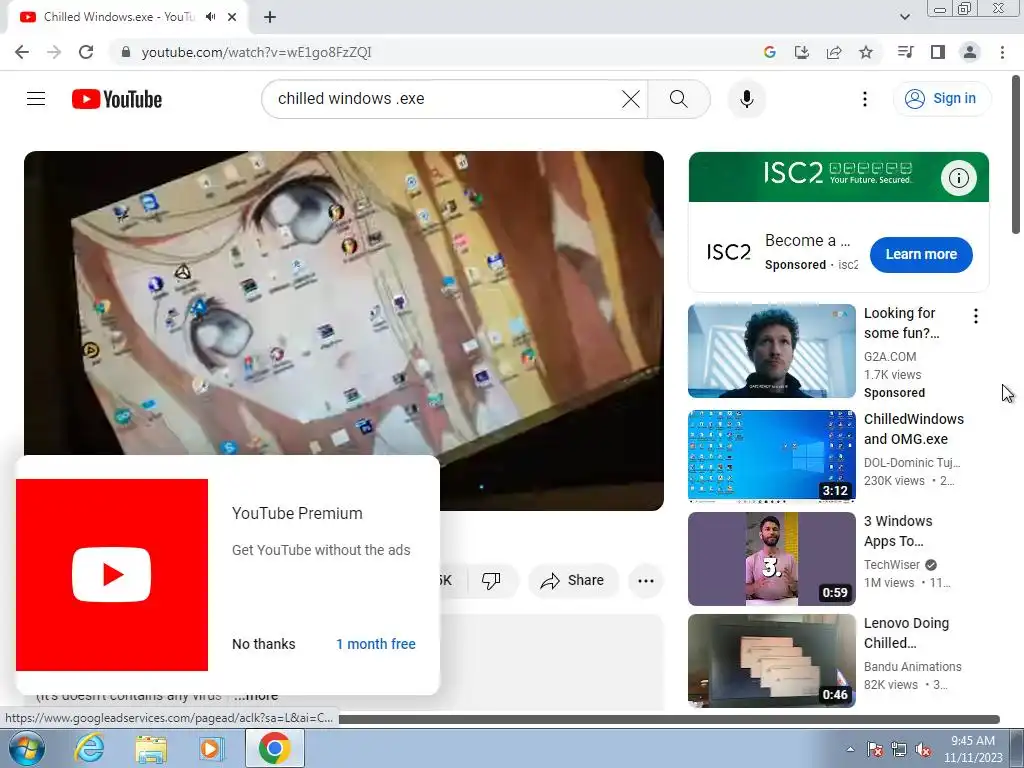Expand description with the ...more link

click(256, 696)
